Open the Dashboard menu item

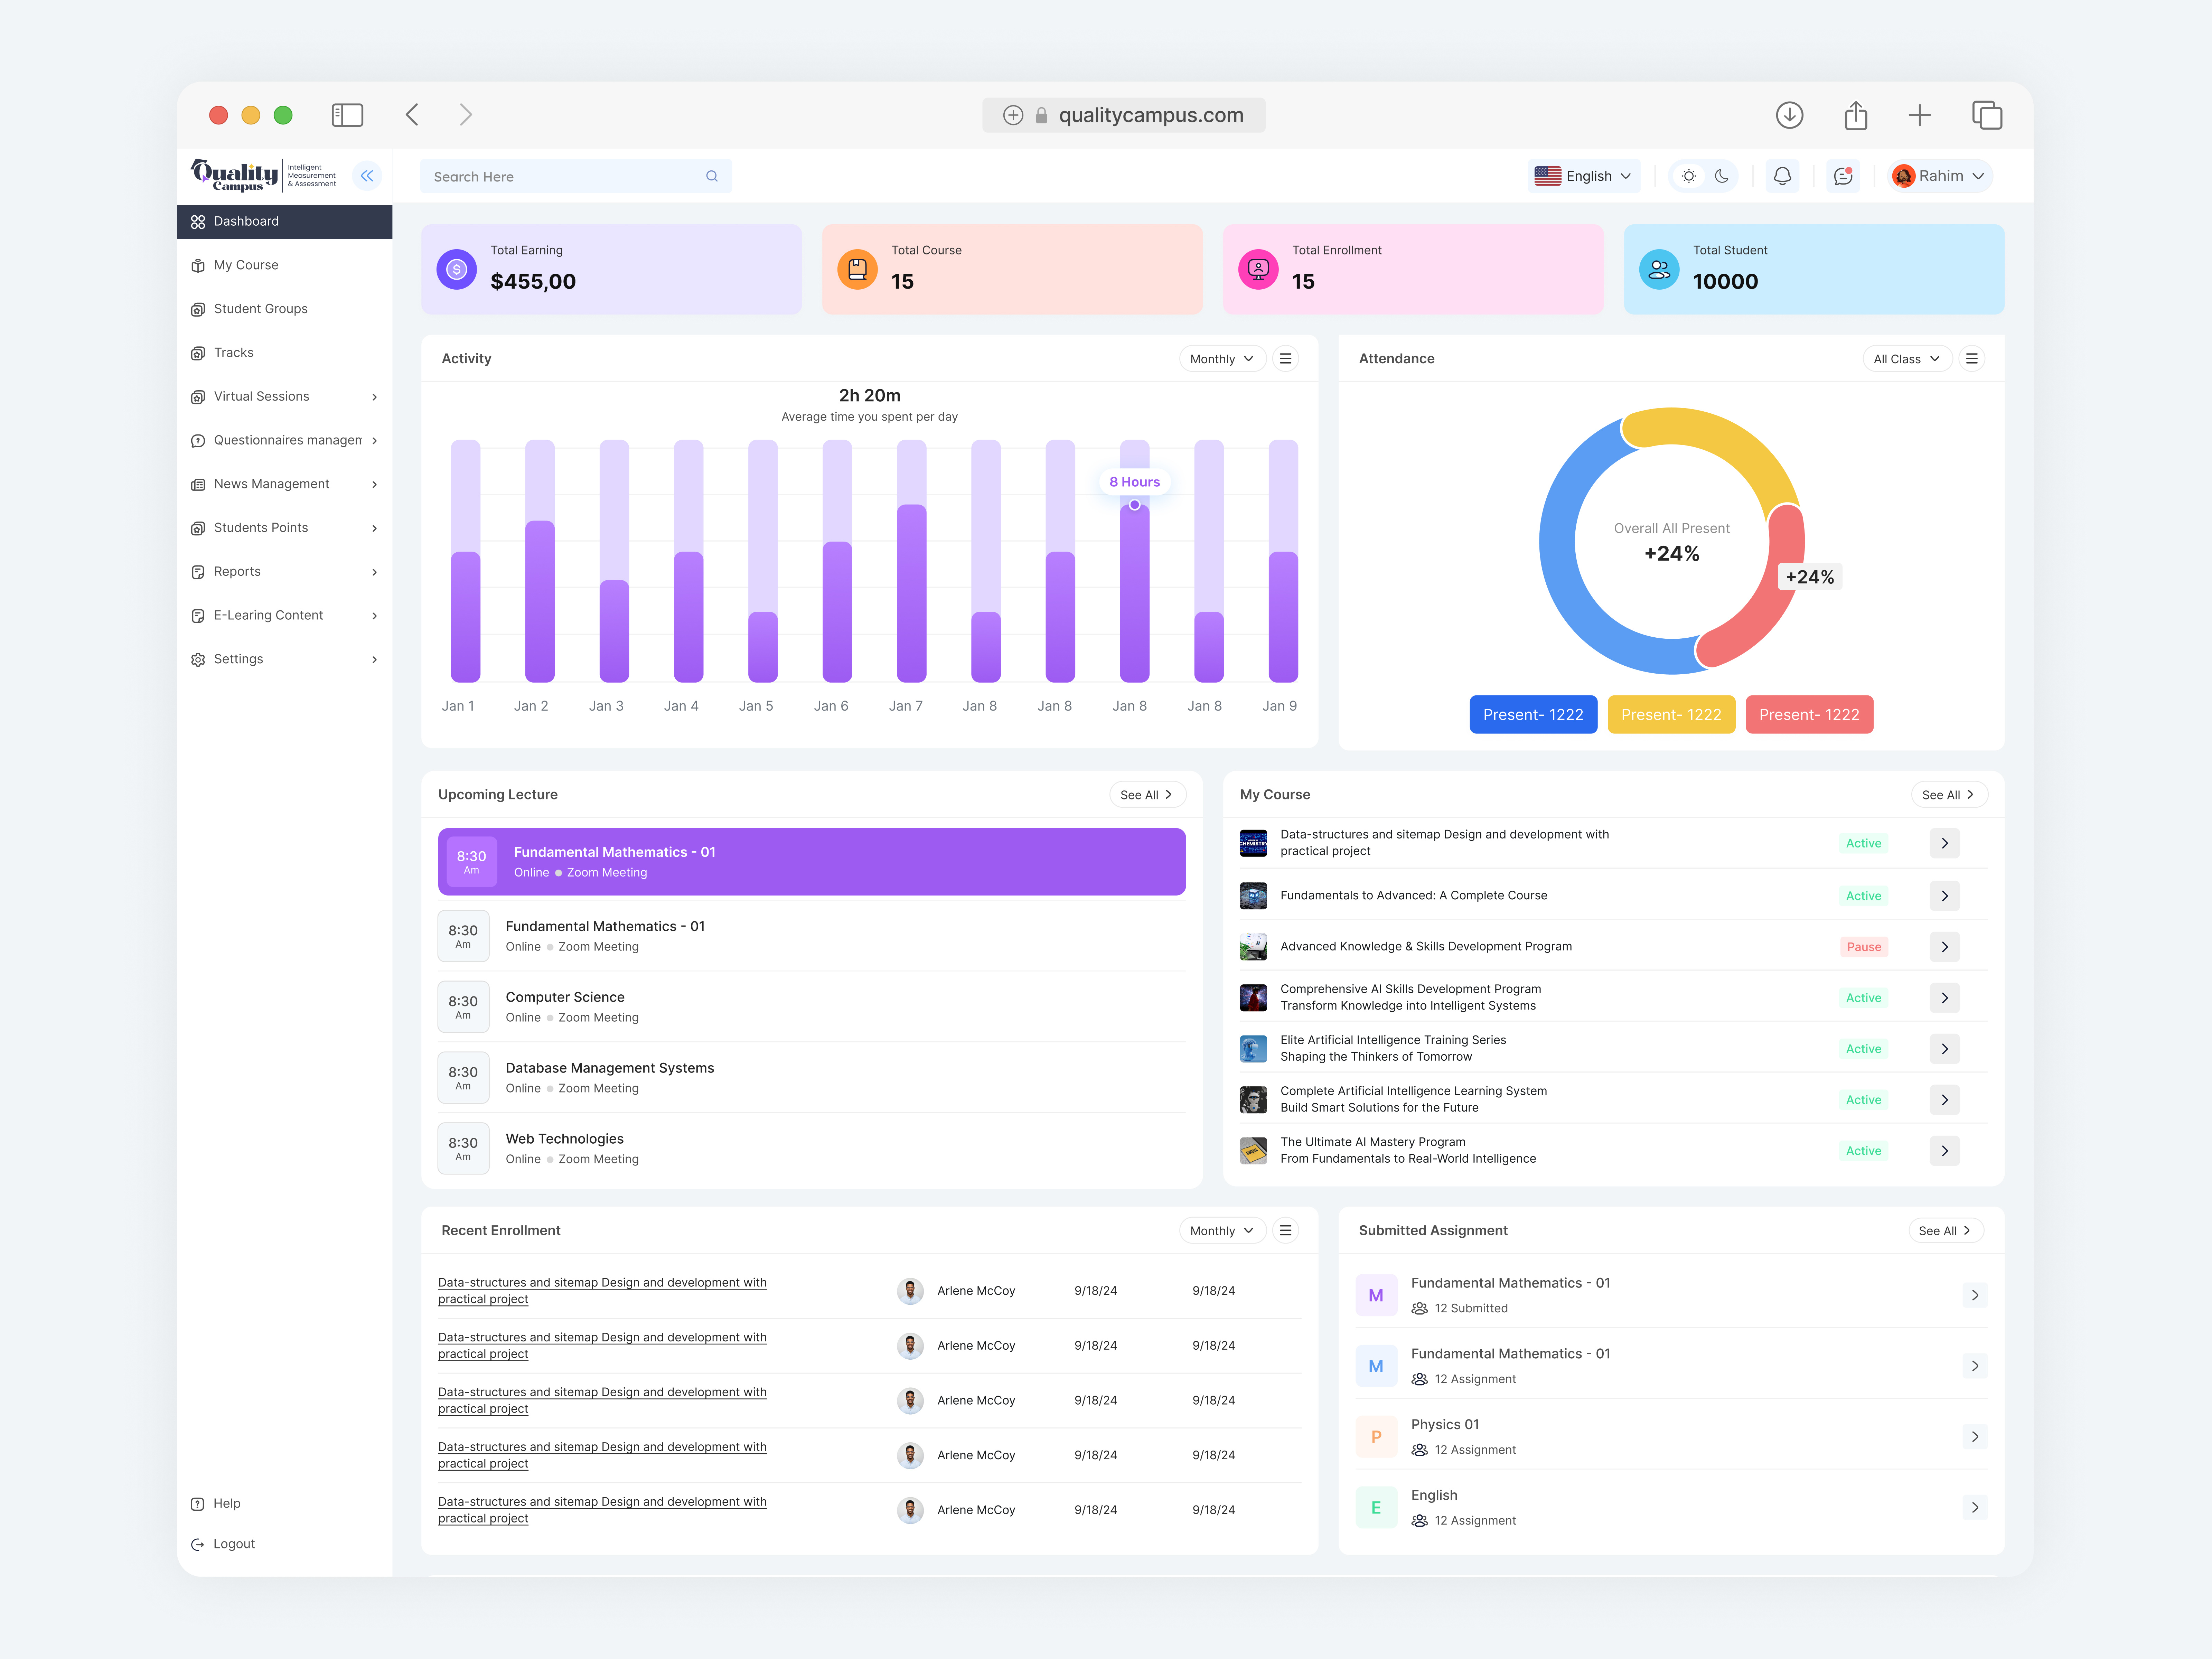pos(246,221)
